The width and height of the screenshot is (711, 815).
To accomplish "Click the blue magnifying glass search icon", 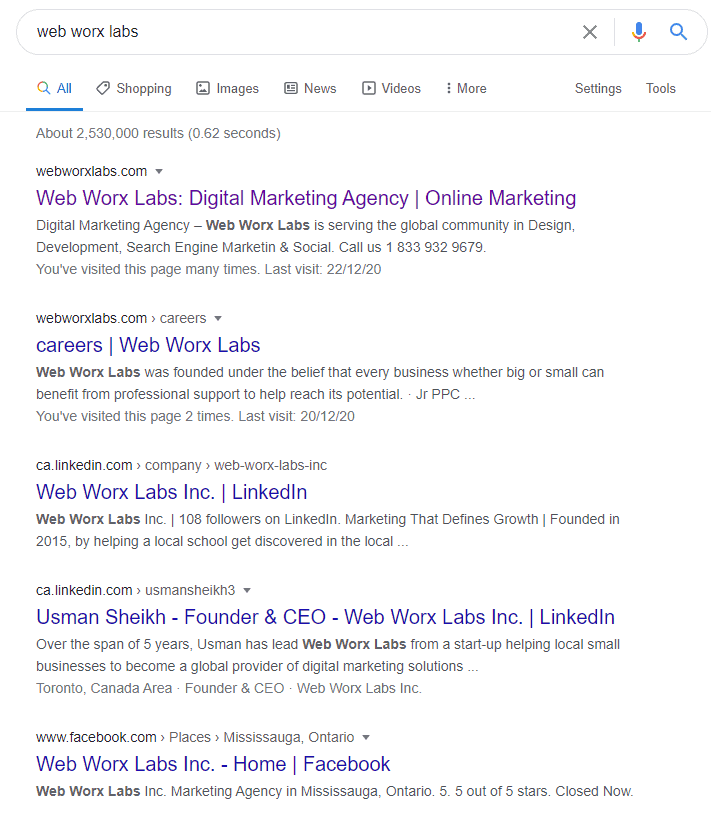I will [678, 32].
